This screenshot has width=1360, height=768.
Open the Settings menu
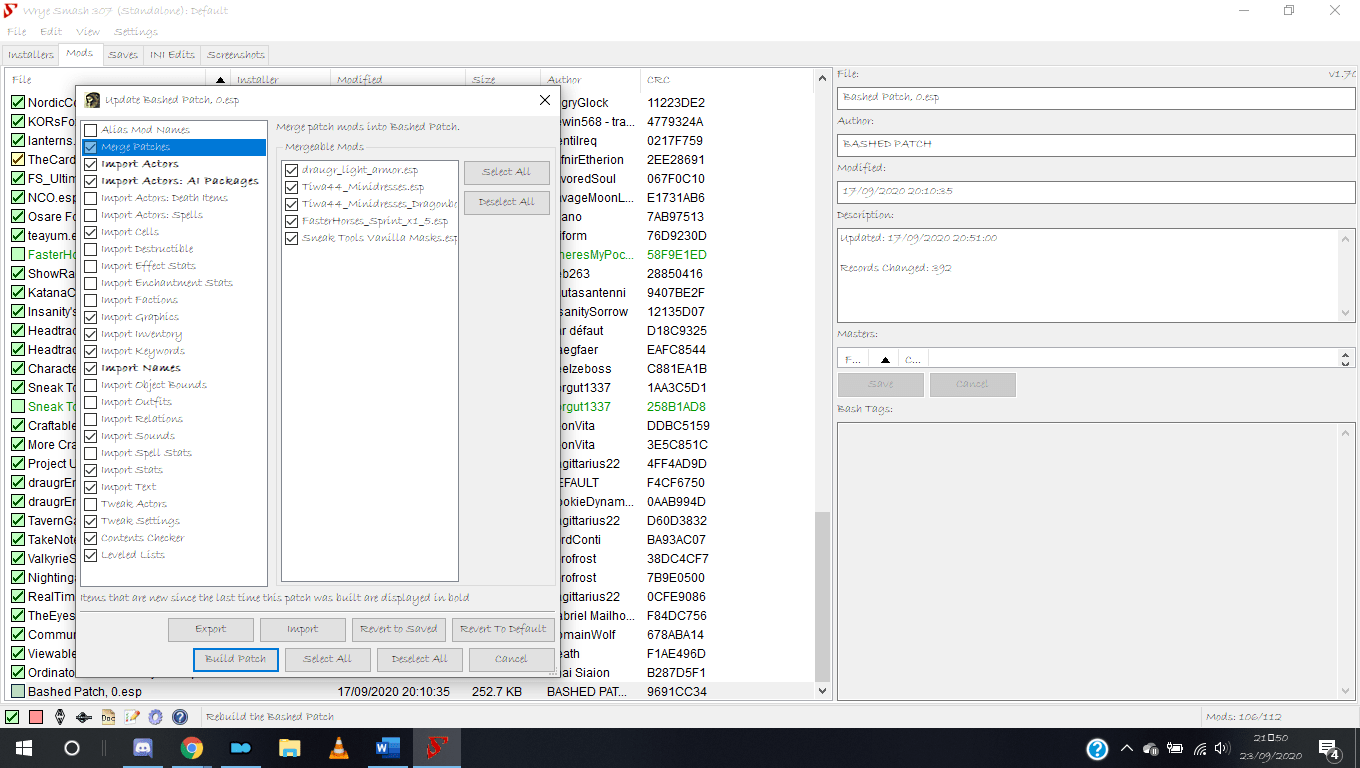coord(135,32)
